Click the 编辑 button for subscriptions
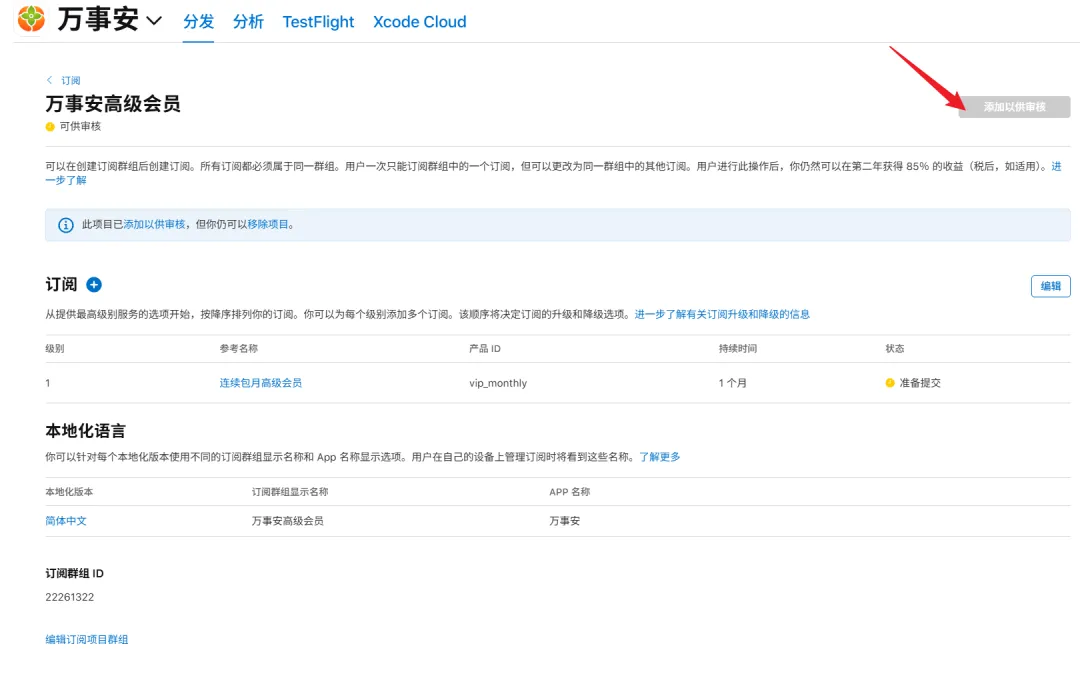 click(x=1050, y=286)
